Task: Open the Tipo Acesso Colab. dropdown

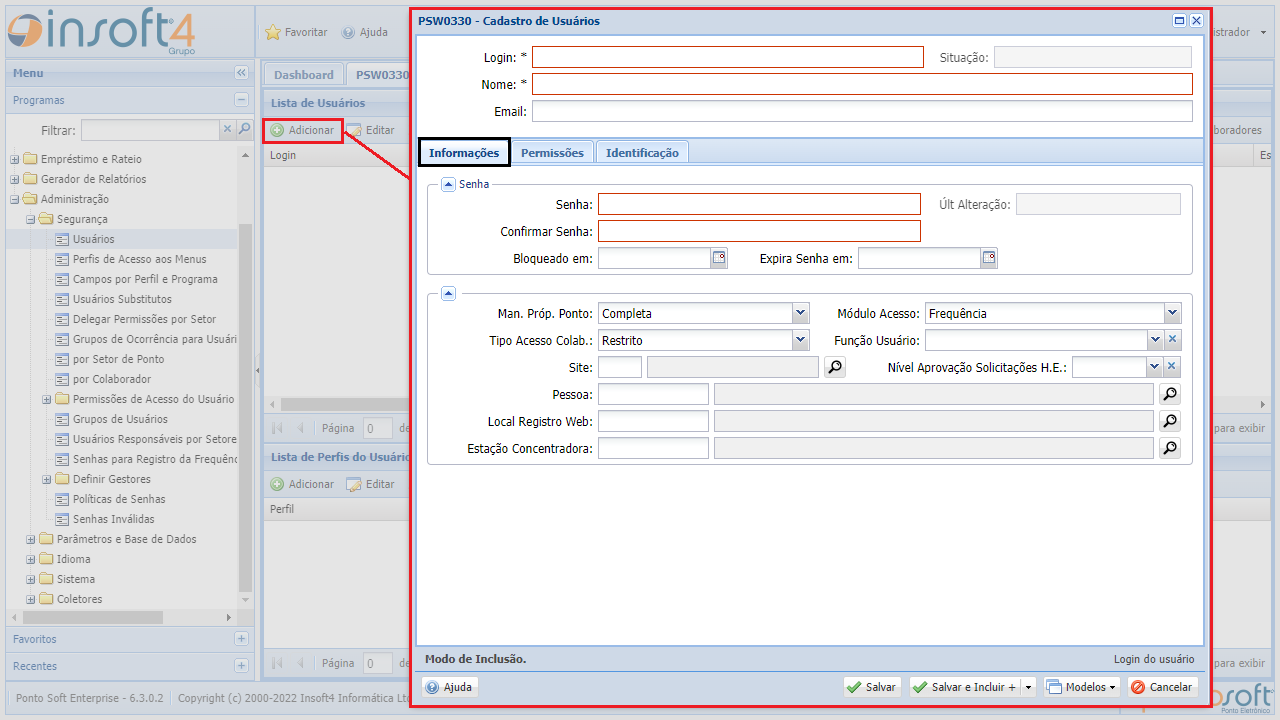Action: [800, 340]
